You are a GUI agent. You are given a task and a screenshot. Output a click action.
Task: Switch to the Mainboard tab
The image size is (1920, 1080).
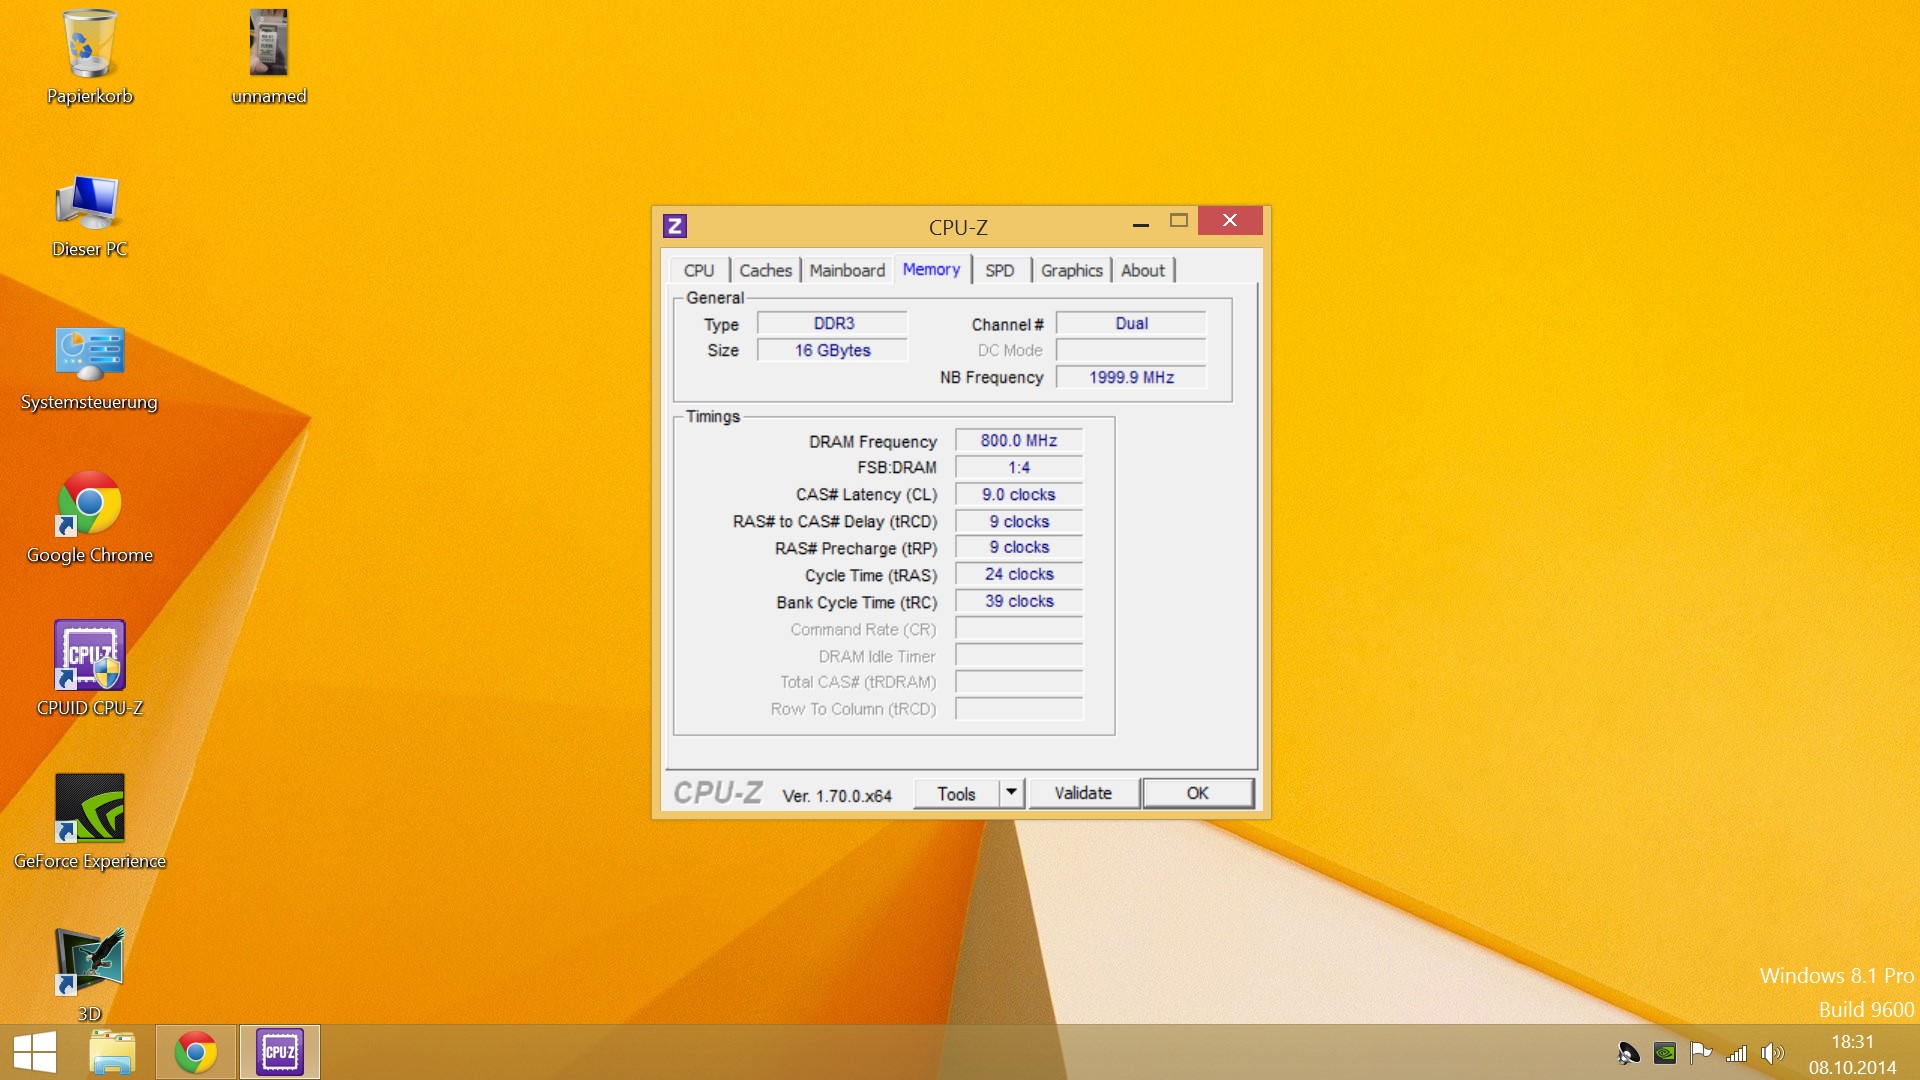coord(847,270)
